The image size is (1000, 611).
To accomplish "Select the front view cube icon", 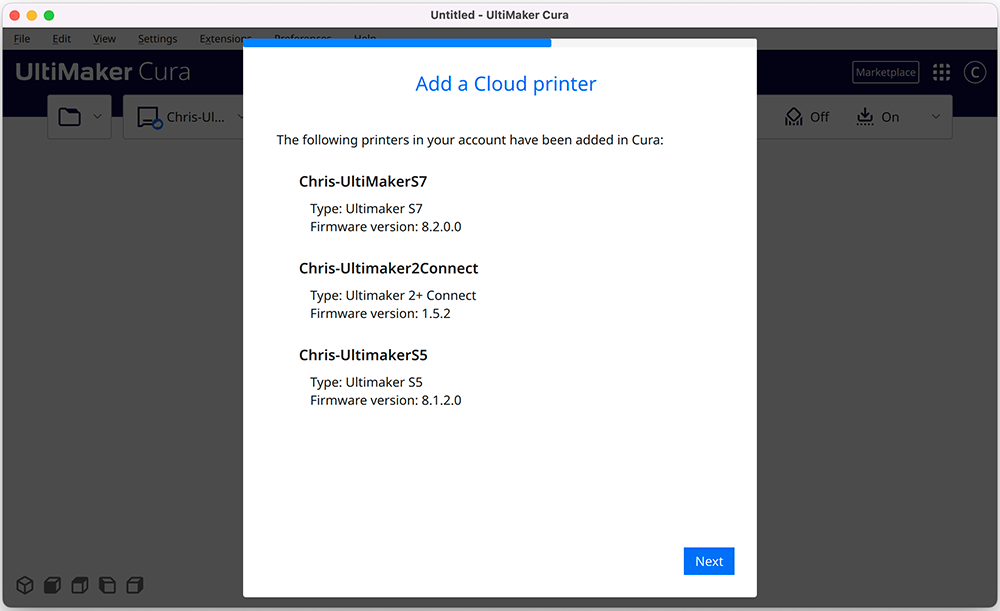I will [x=53, y=585].
